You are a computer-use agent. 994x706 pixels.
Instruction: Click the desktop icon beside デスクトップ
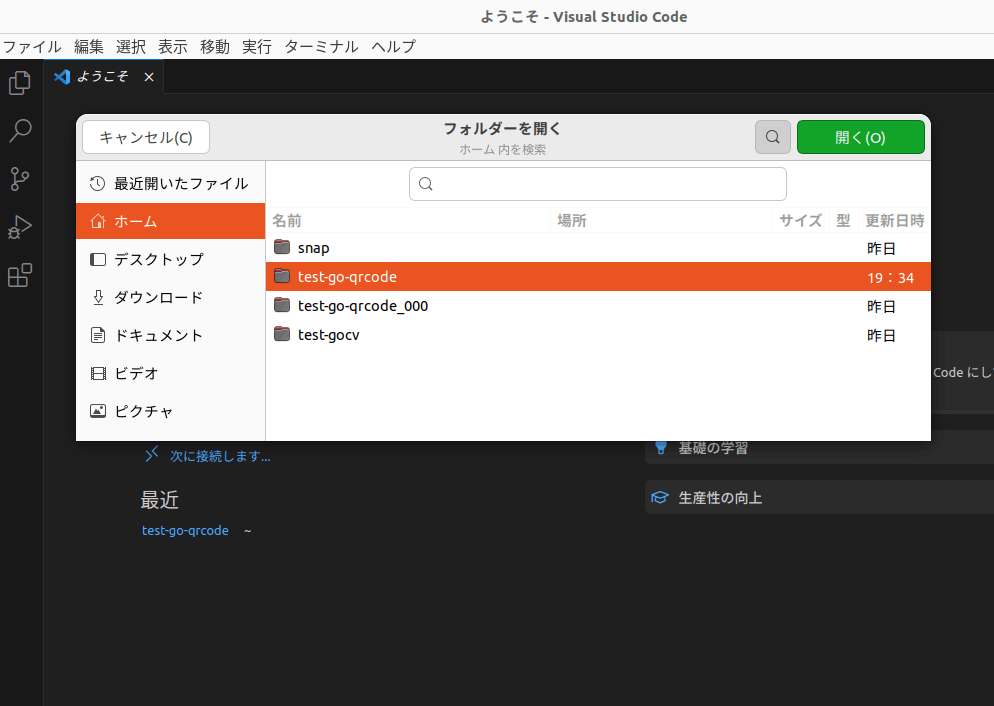[x=98, y=259]
